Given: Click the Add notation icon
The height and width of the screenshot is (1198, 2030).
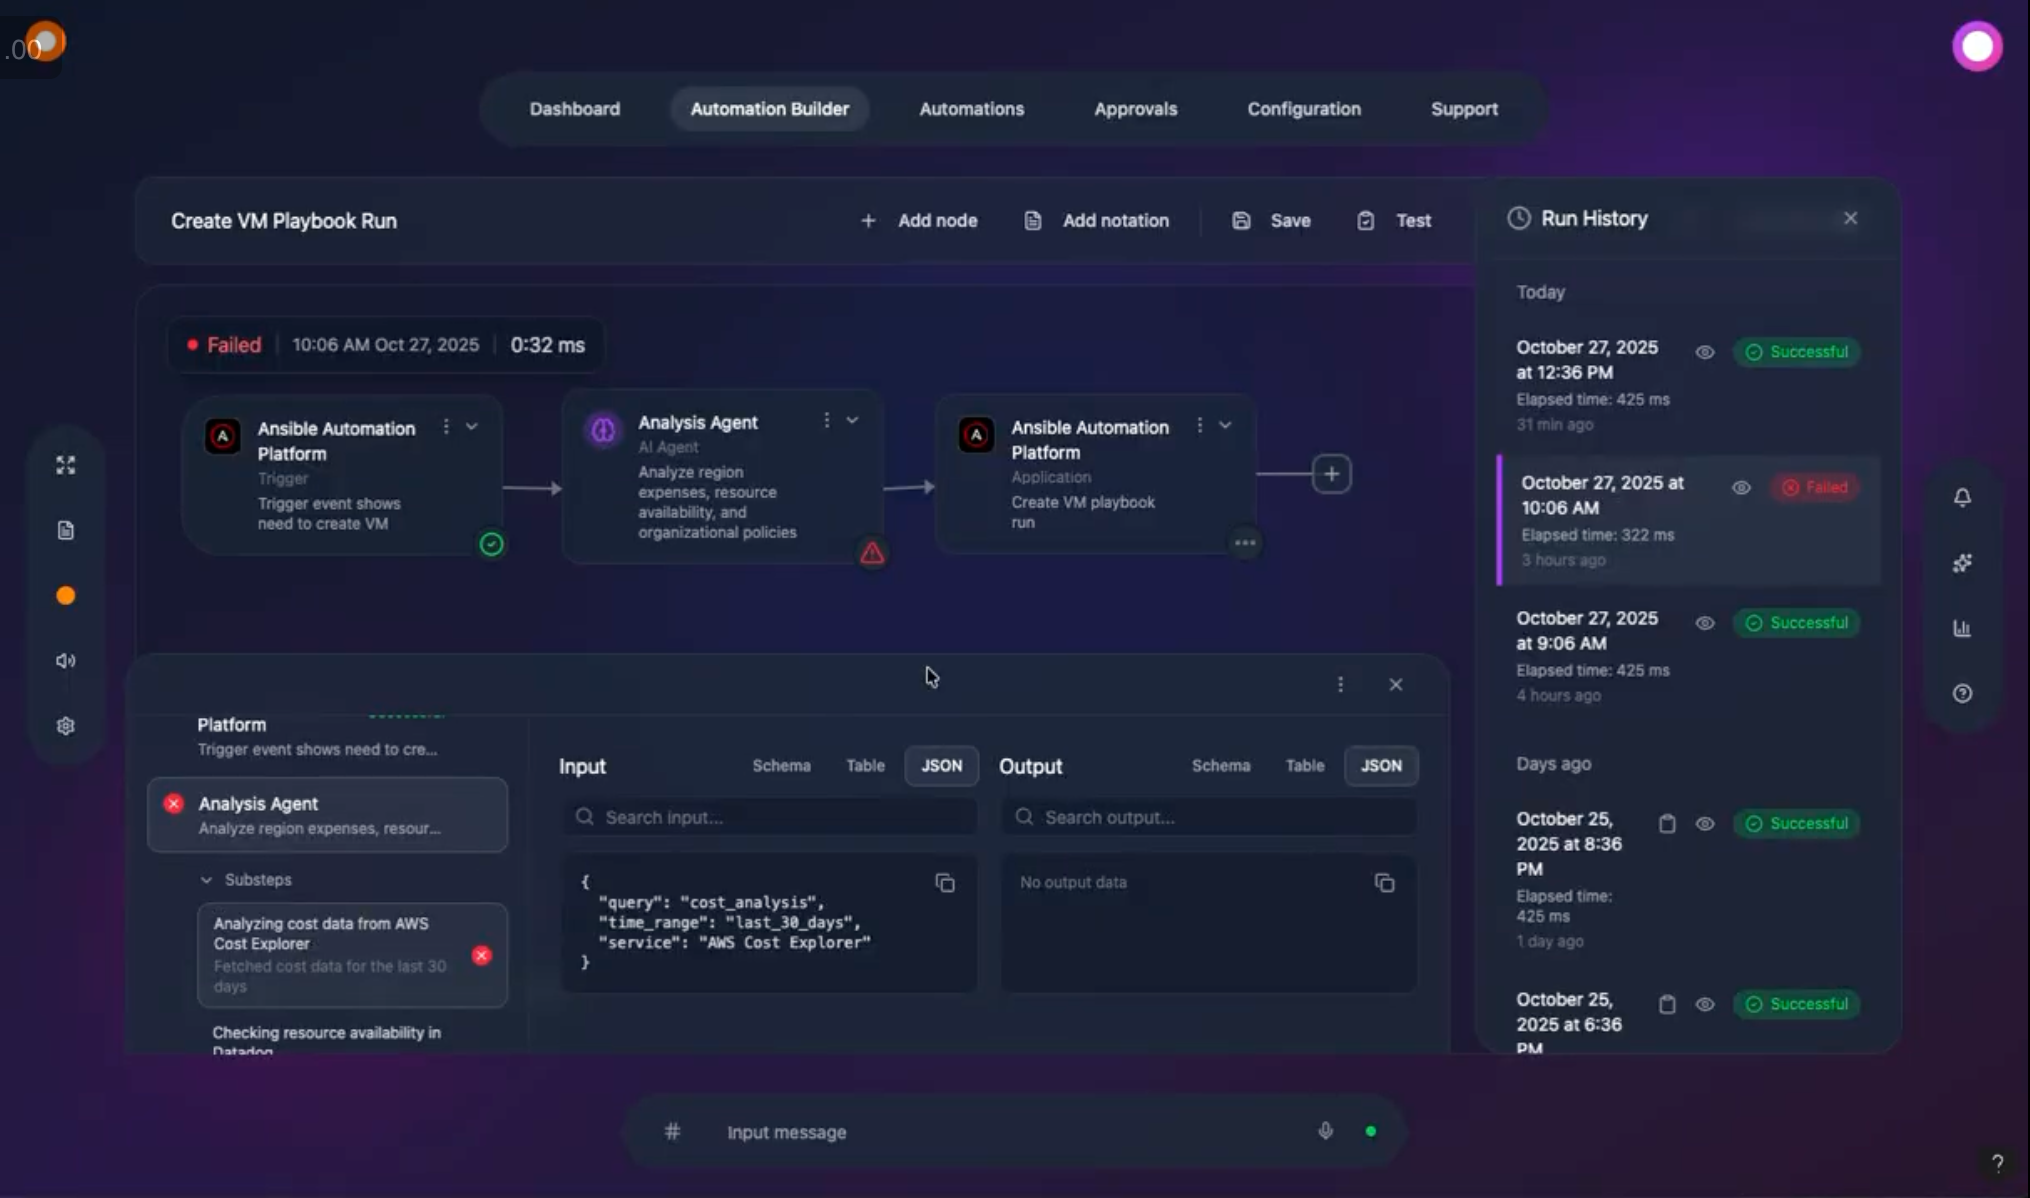Looking at the screenshot, I should point(1032,220).
